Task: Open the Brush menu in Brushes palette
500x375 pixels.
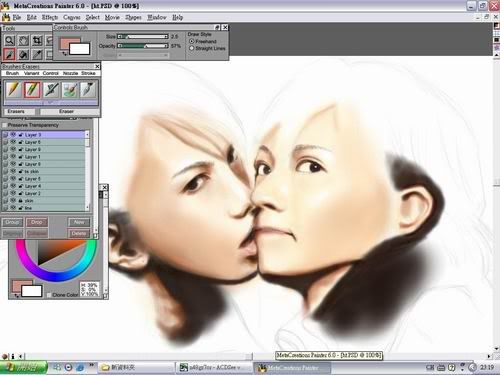Action: pos(12,73)
